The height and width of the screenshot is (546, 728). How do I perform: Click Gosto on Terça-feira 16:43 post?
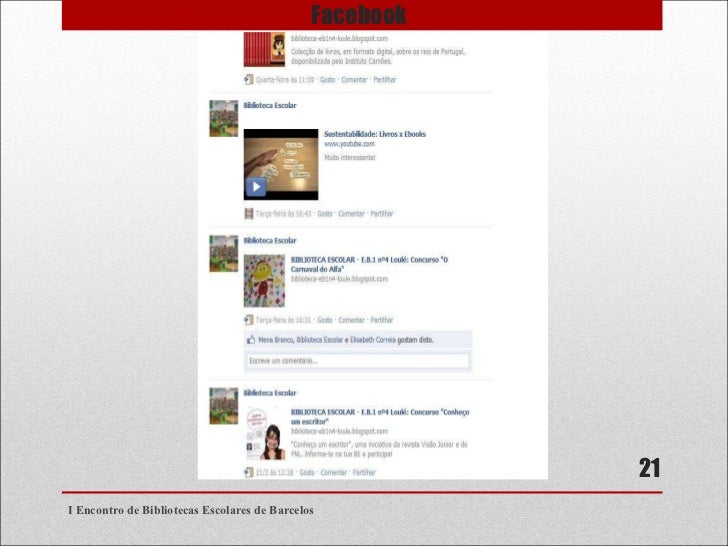pos(325,214)
